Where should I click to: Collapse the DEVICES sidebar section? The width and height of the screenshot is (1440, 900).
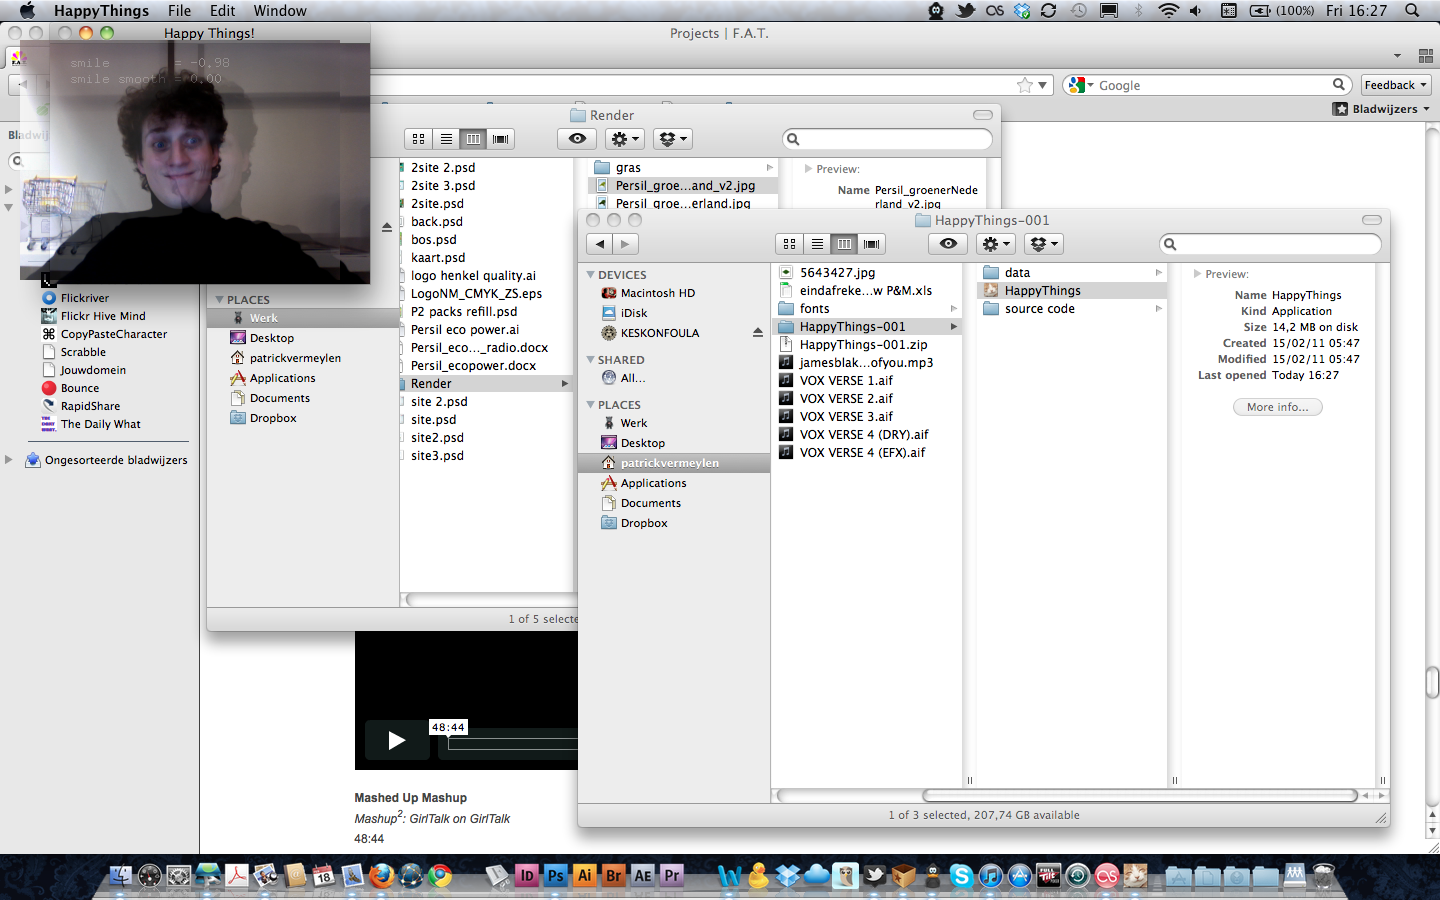pyautogui.click(x=591, y=275)
